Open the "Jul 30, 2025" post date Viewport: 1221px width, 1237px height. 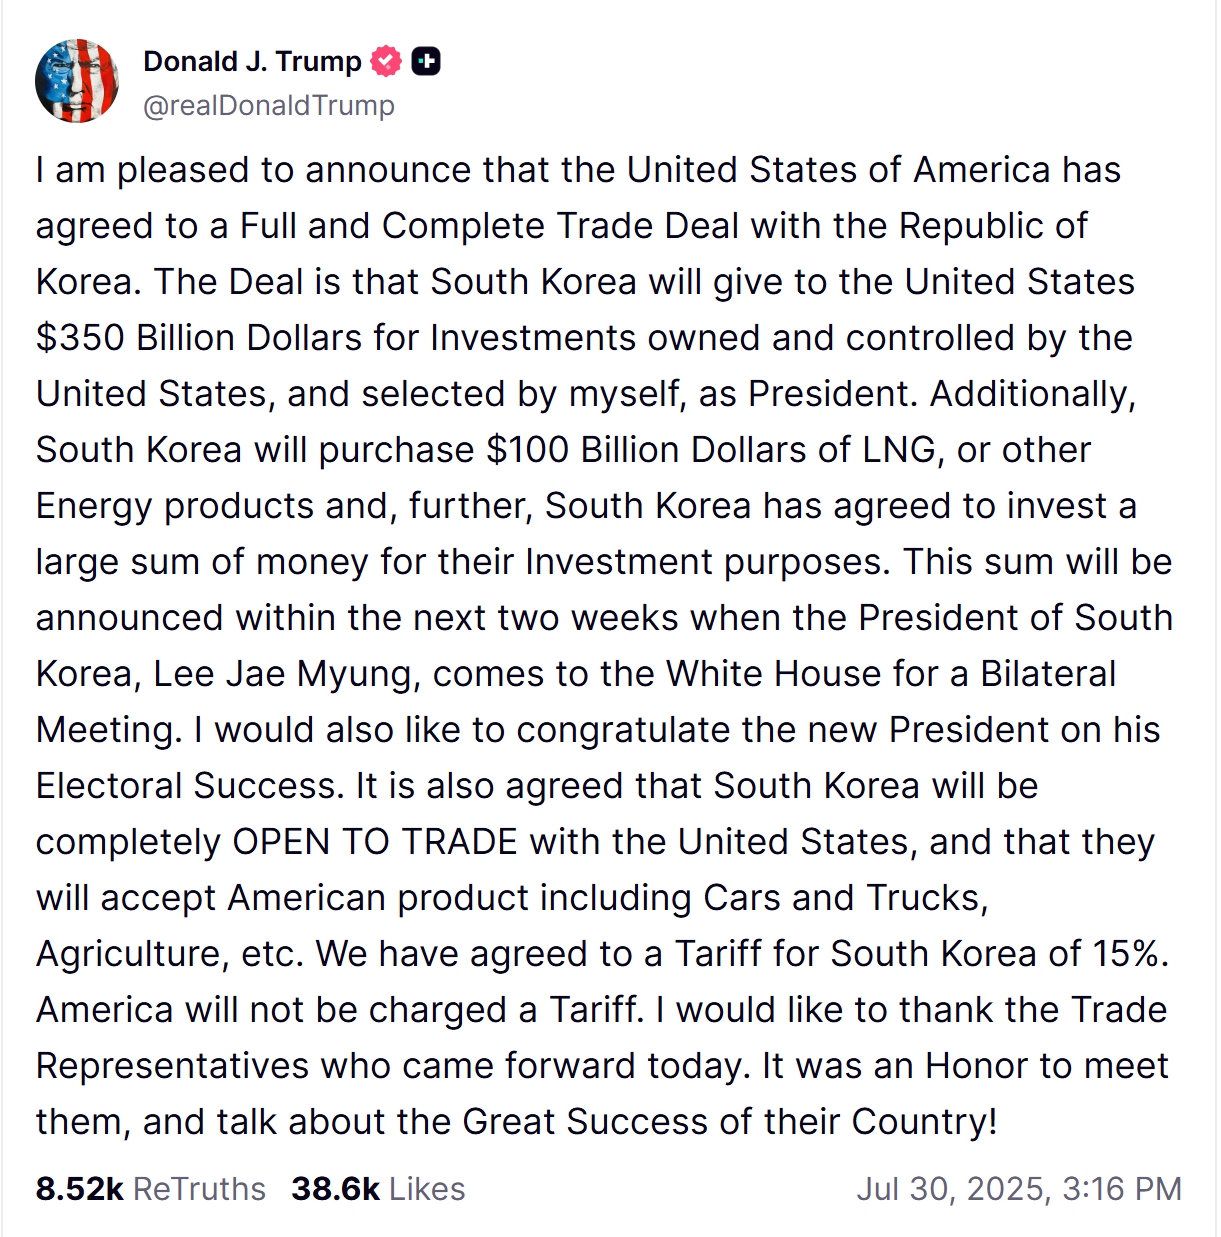click(952, 1189)
